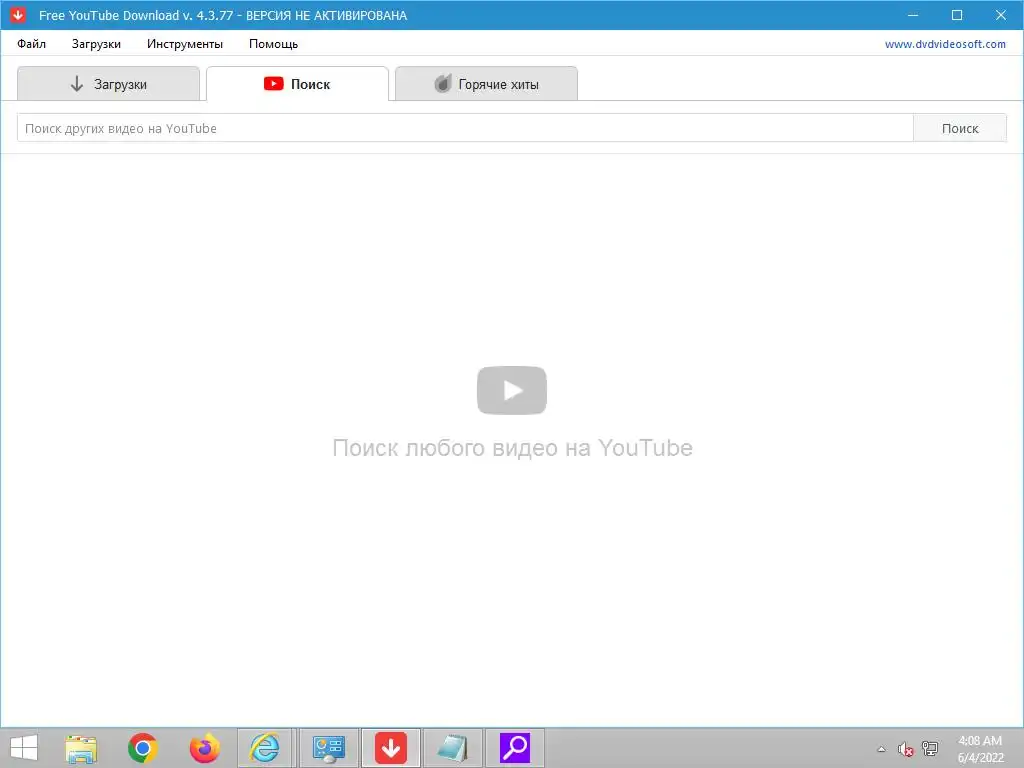This screenshot has width=1024, height=768.
Task: Minimize the Free YouTube Download window
Action: tap(913, 15)
